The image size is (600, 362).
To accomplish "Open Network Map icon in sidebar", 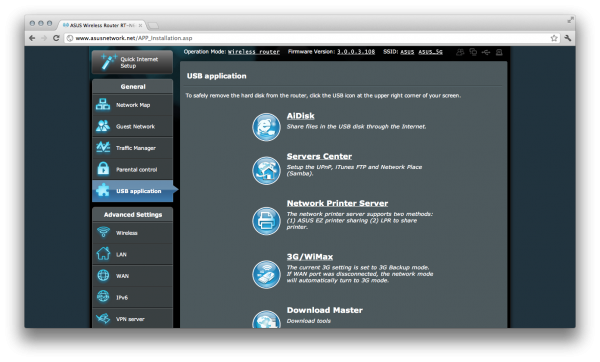I will coord(103,104).
